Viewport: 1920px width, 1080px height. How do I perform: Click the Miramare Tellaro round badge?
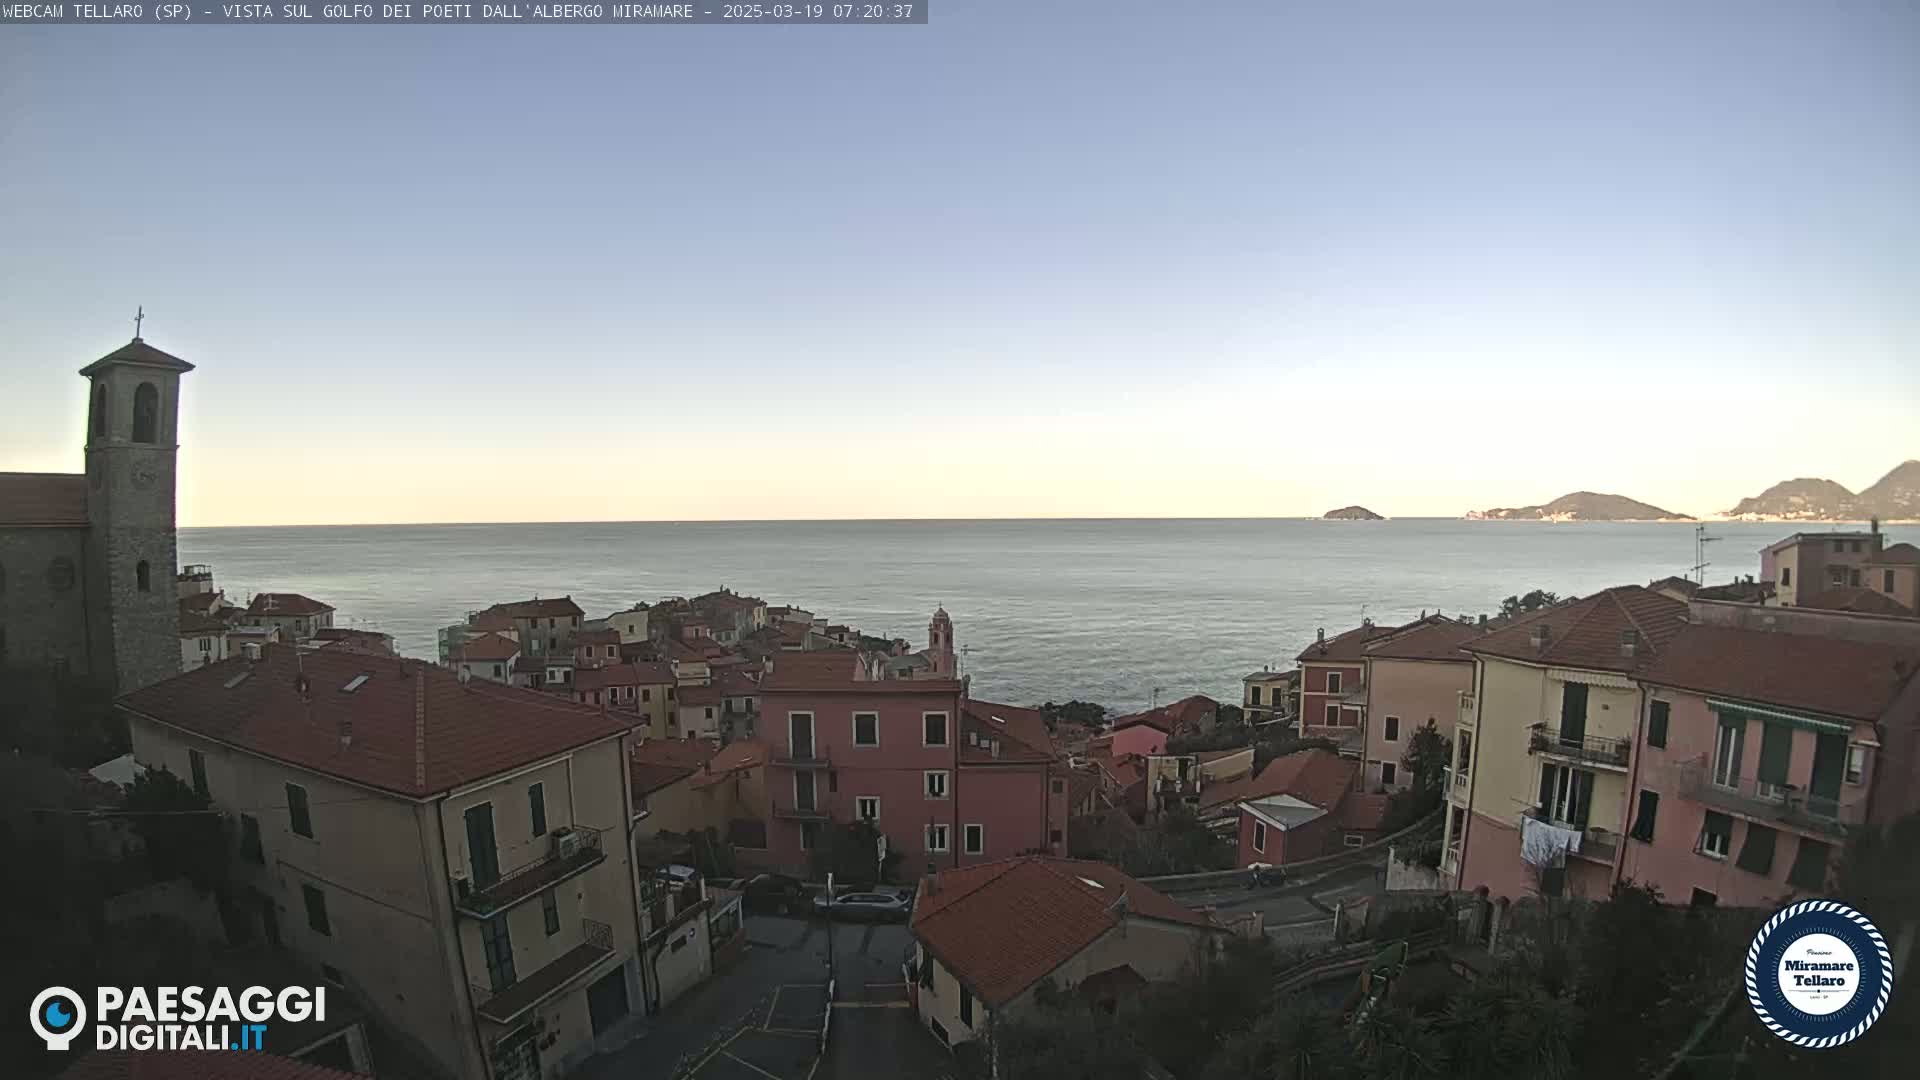coord(1818,973)
